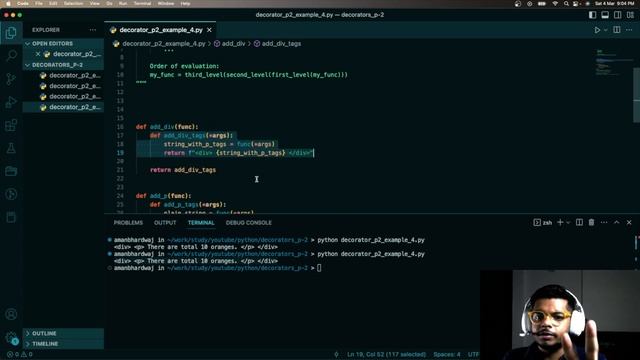640x360 pixels.
Task: Open the Help menu in menu bar
Action: point(185,3)
